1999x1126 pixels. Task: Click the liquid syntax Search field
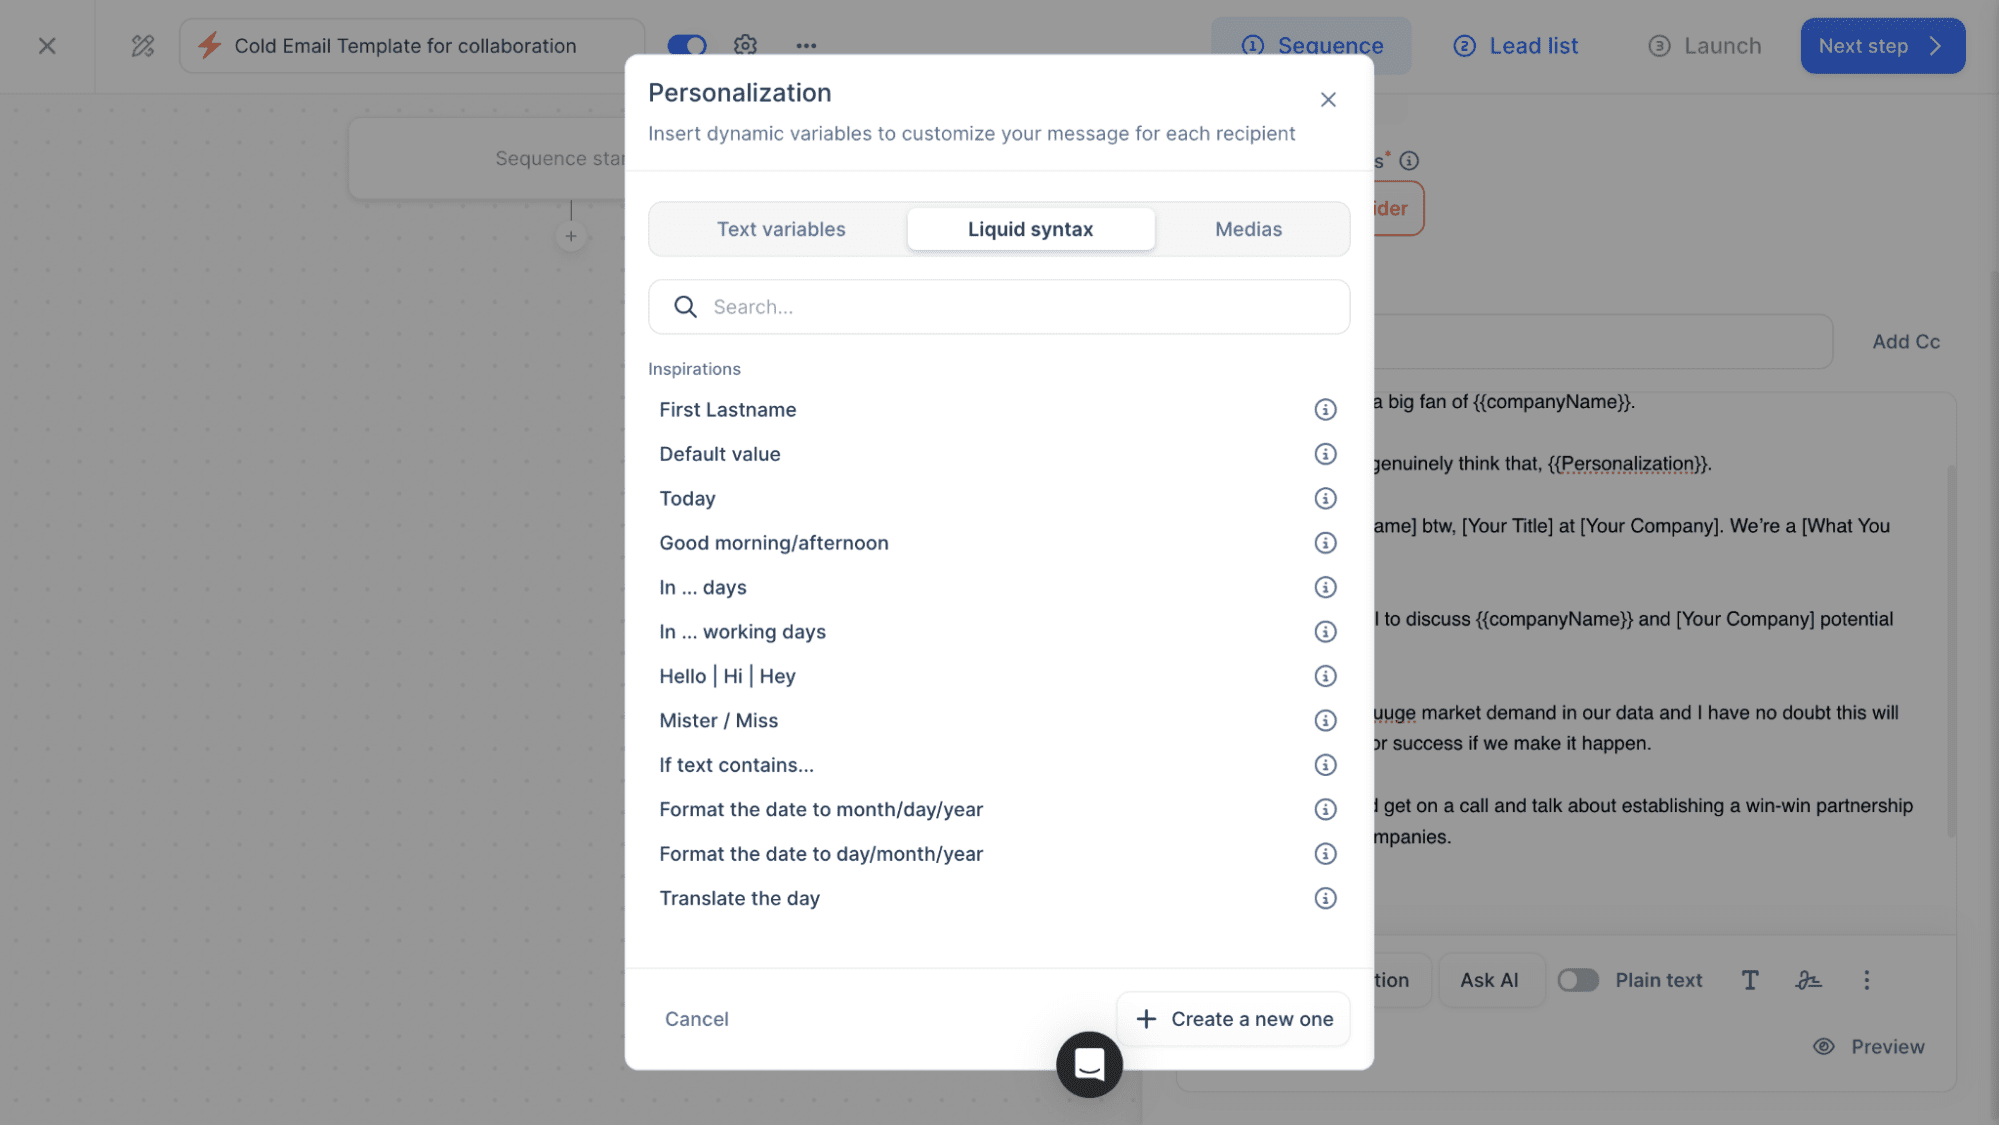point(1000,307)
